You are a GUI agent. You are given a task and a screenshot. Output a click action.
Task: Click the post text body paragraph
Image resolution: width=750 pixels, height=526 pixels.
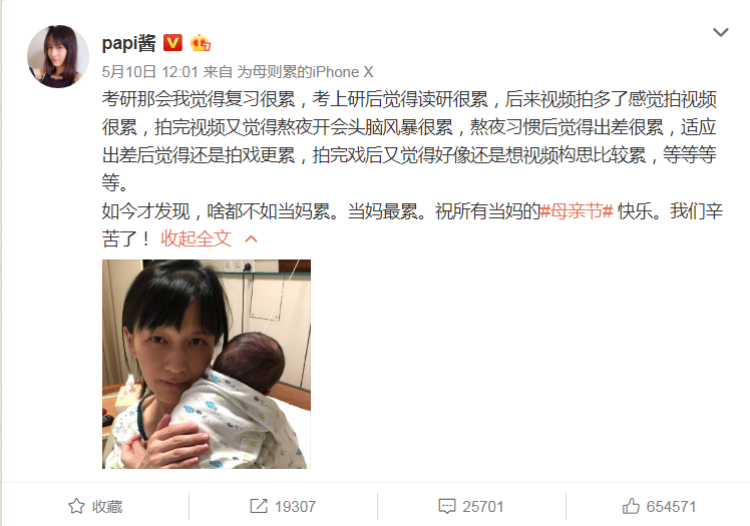[x=412, y=169]
